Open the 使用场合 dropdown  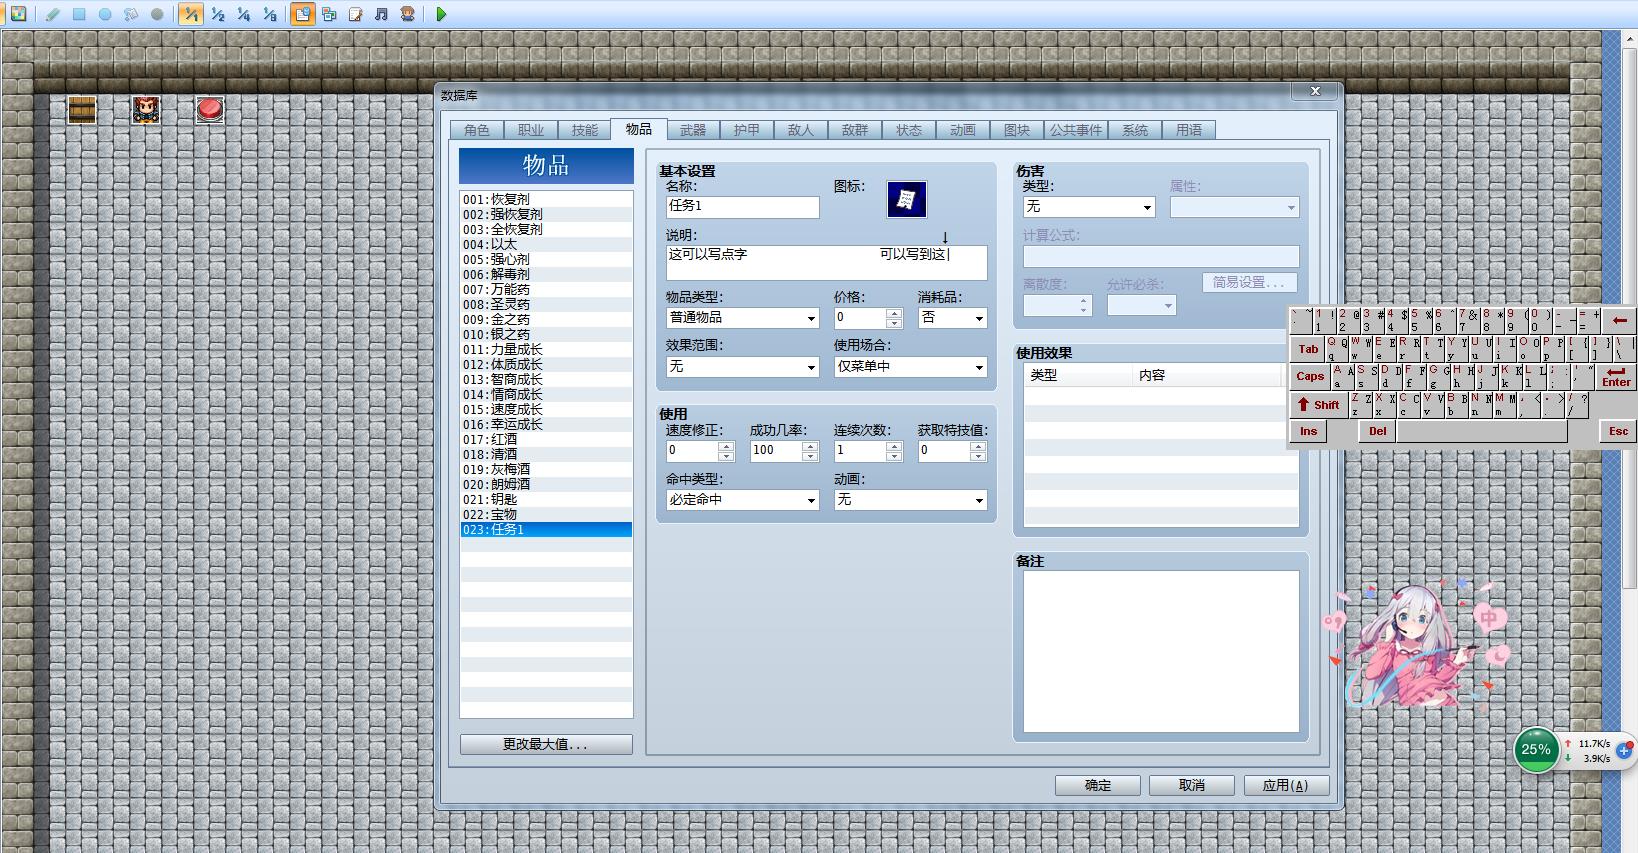tap(910, 367)
